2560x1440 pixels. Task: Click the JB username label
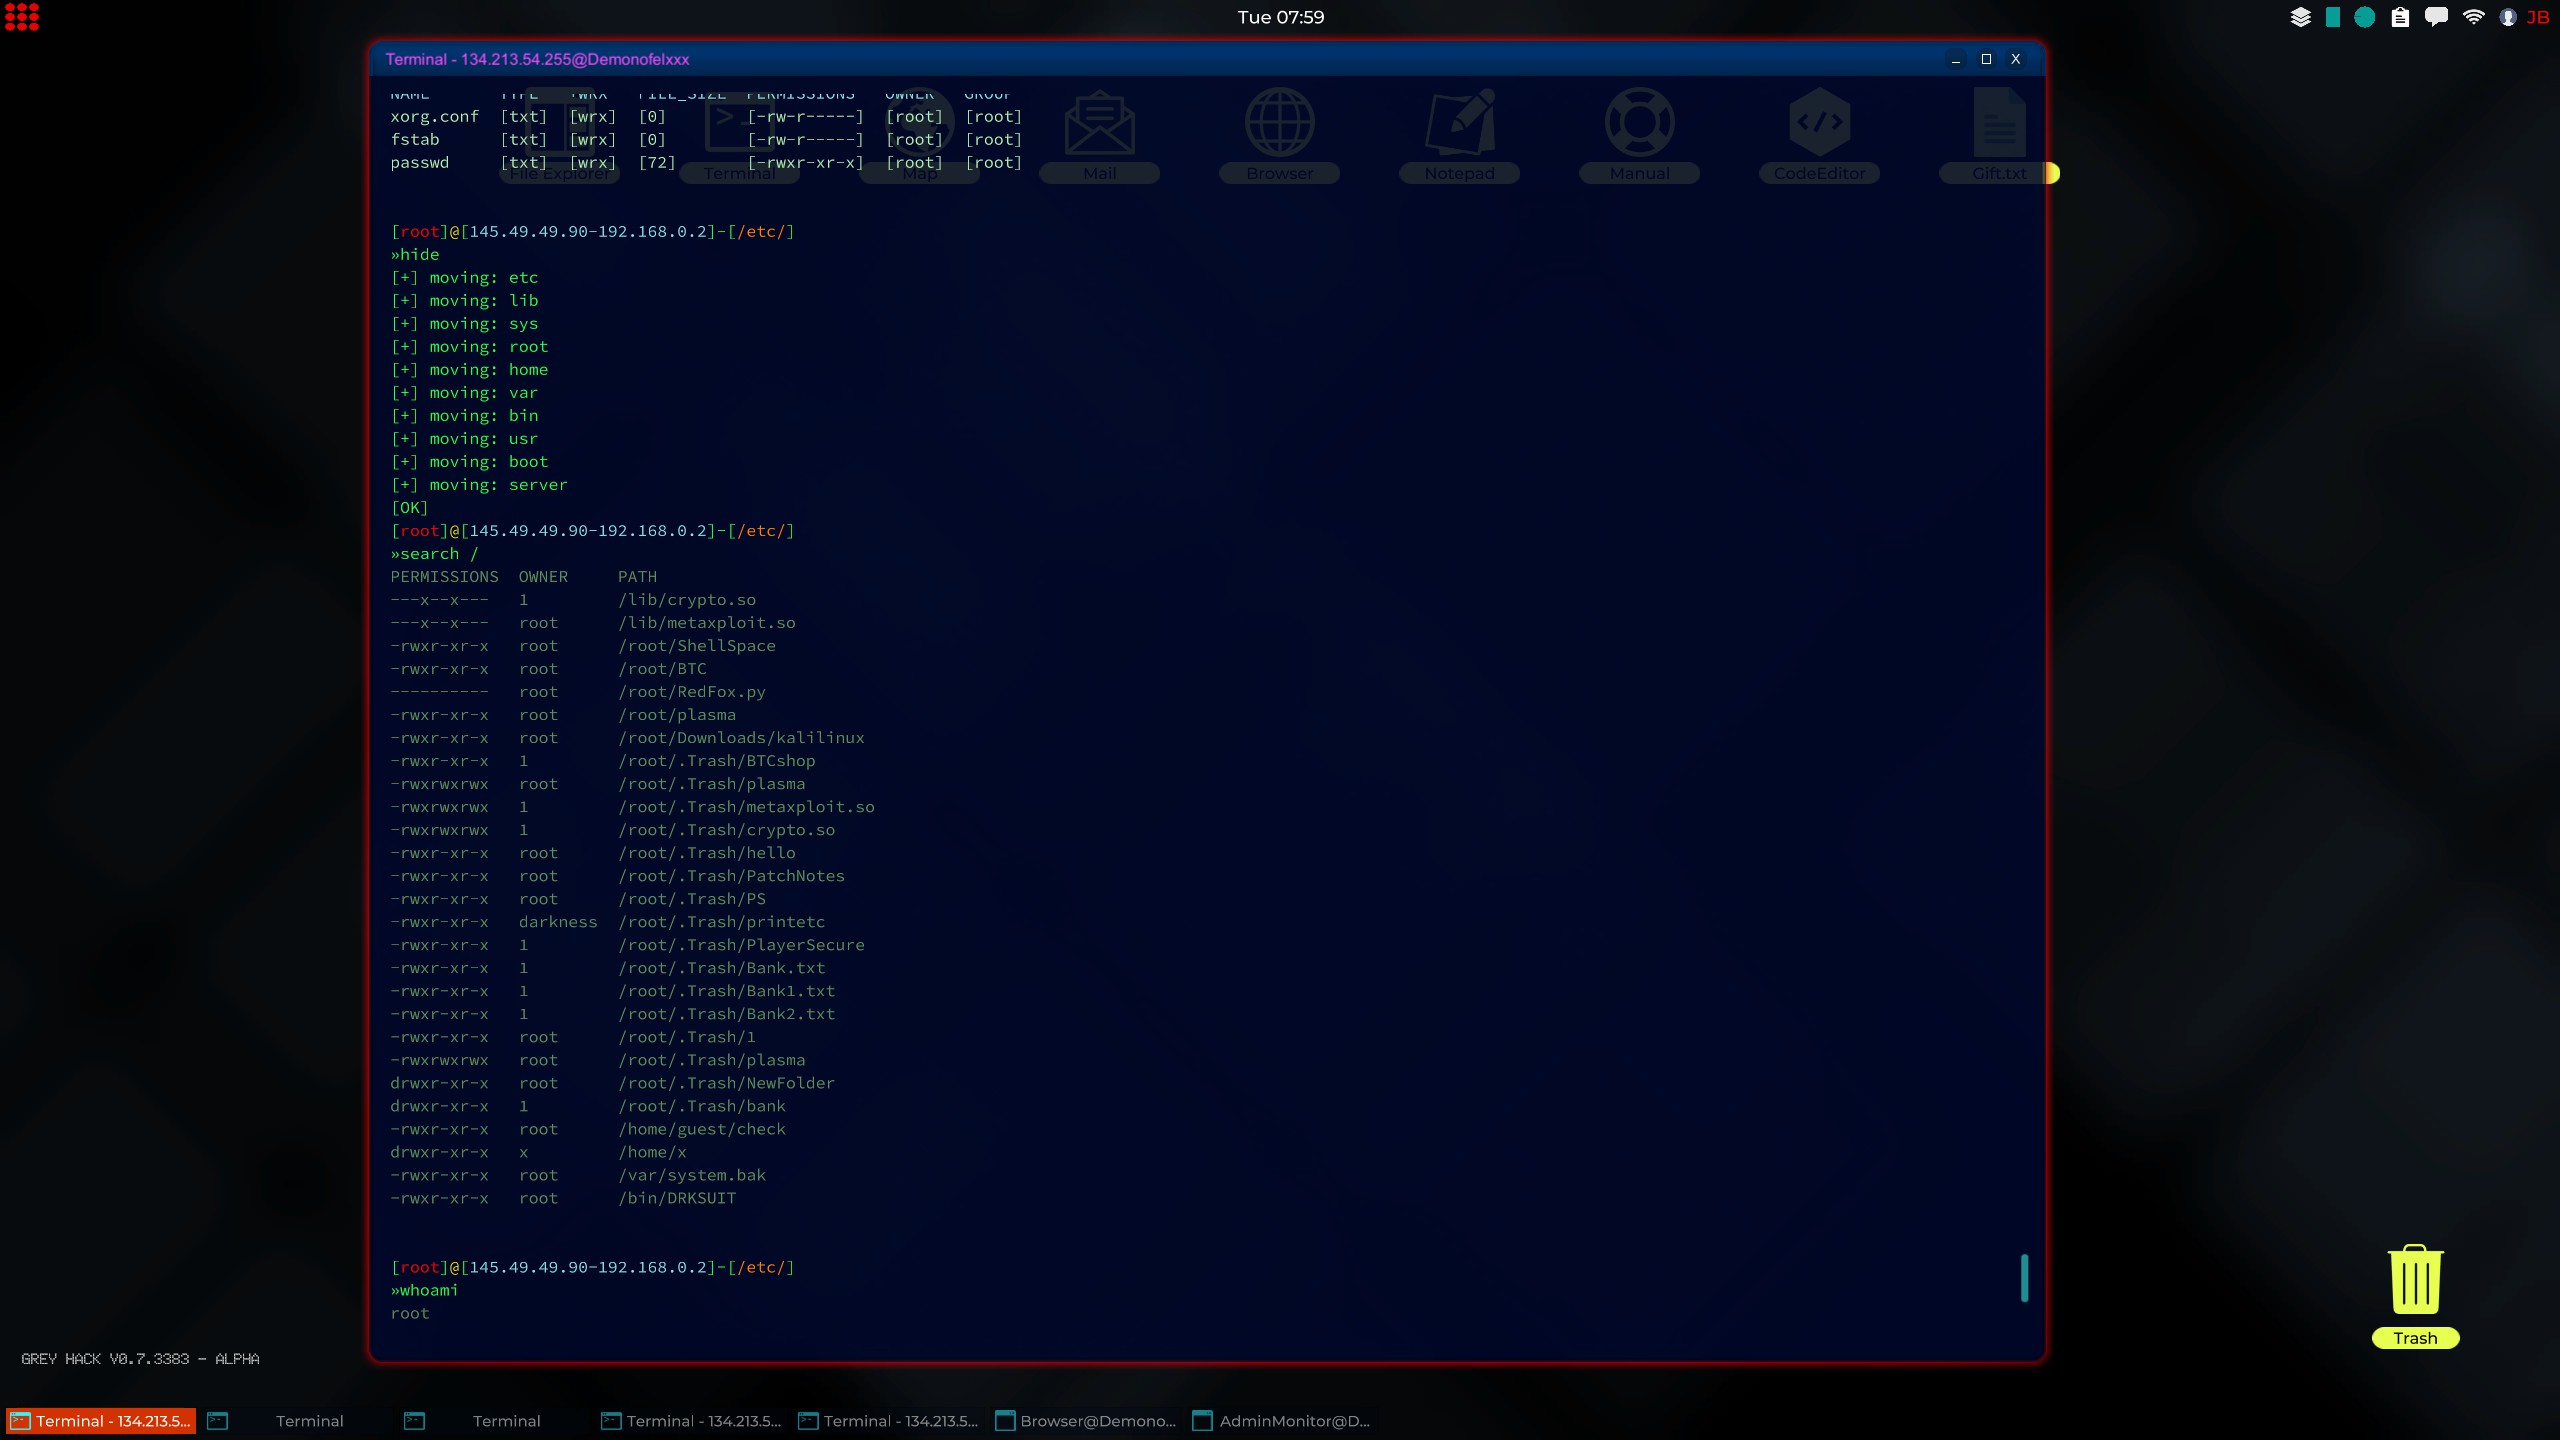pyautogui.click(x=2538, y=17)
